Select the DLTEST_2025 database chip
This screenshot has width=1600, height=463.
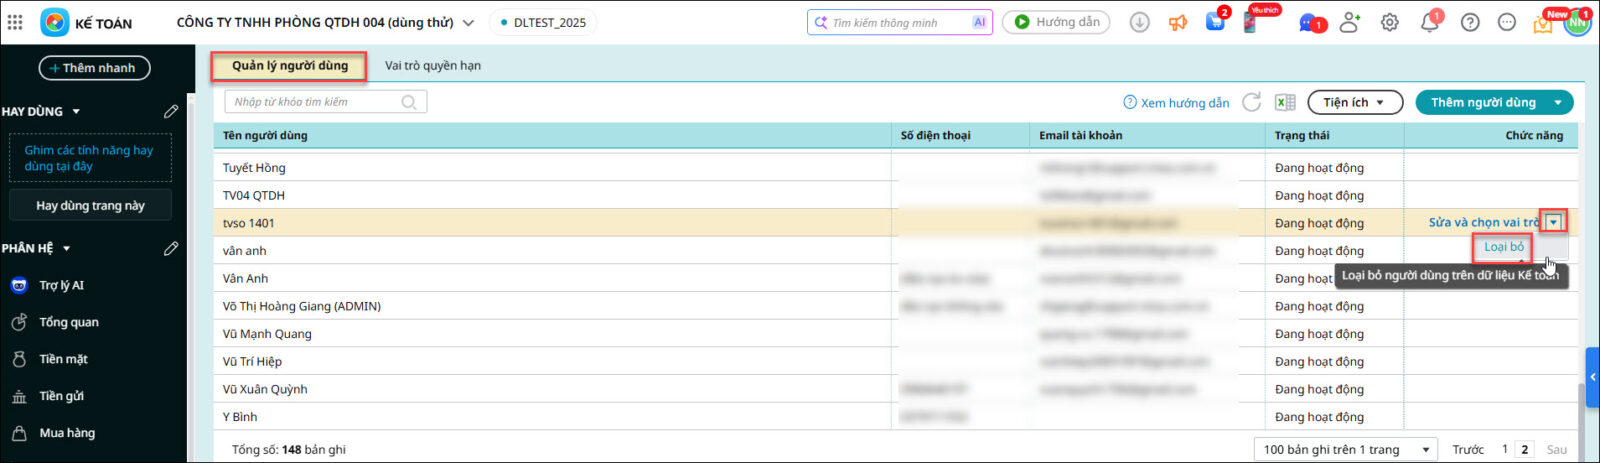point(543,23)
